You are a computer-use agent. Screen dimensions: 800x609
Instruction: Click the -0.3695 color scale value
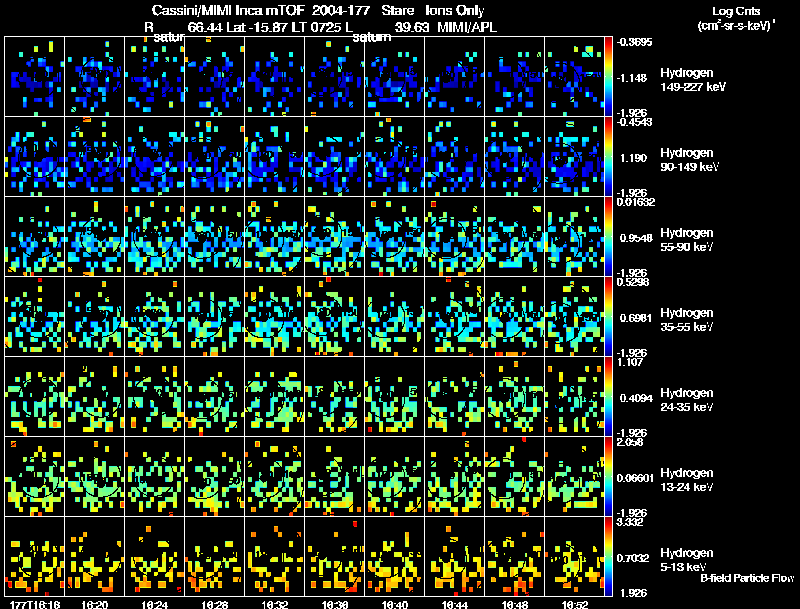coord(634,42)
